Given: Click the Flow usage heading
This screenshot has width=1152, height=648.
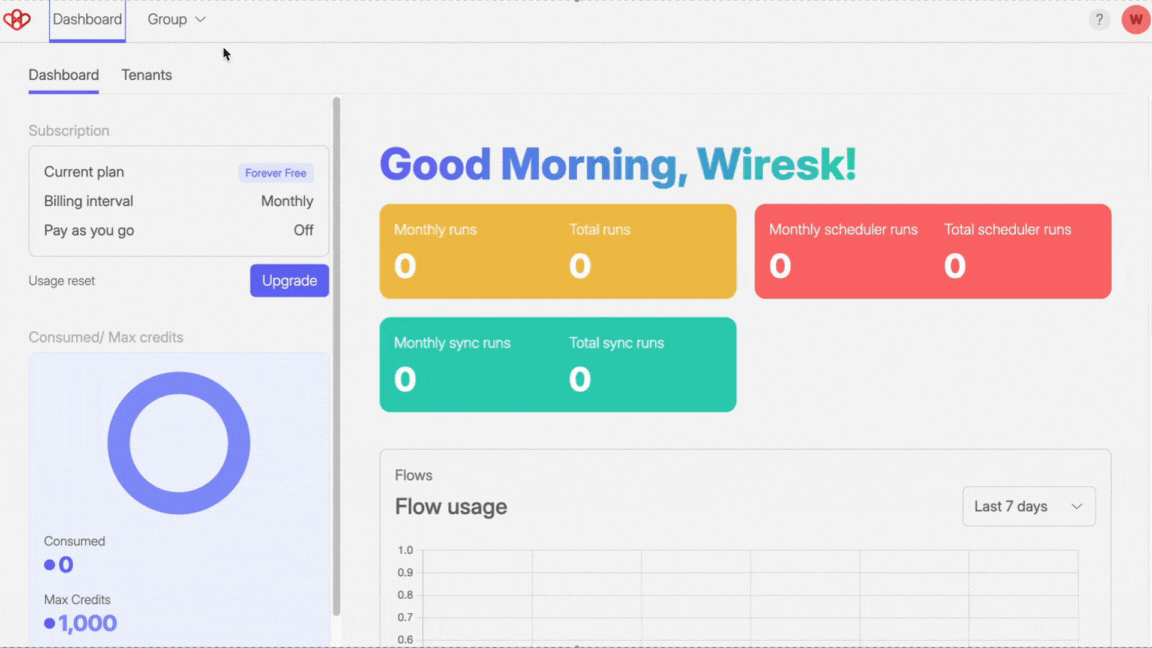Looking at the screenshot, I should coord(451,507).
